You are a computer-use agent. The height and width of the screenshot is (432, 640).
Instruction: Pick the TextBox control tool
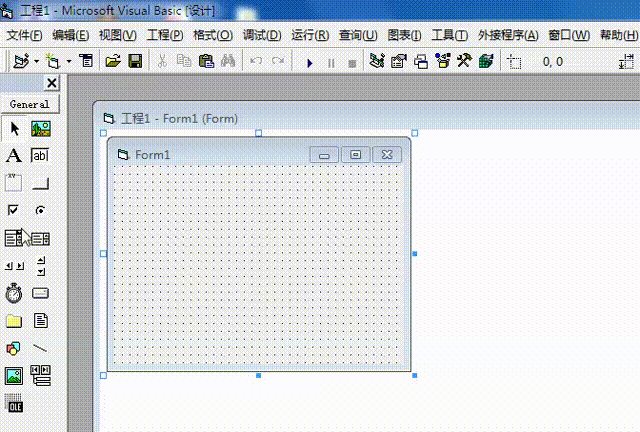(x=41, y=156)
